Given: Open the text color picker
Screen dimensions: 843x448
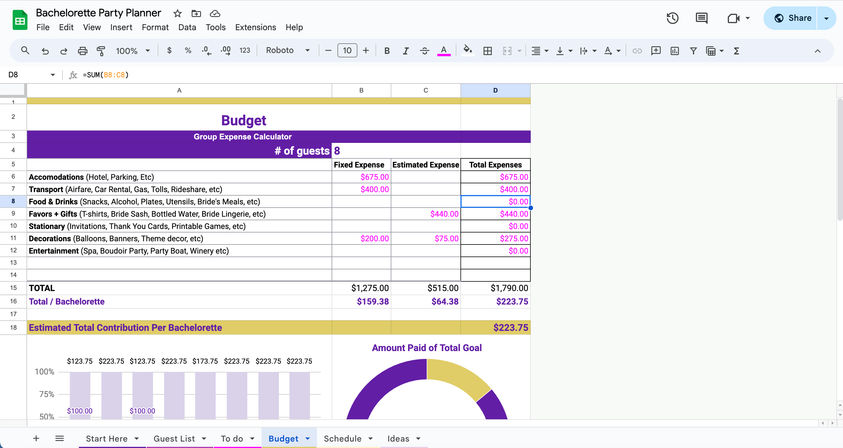Looking at the screenshot, I should pos(444,51).
